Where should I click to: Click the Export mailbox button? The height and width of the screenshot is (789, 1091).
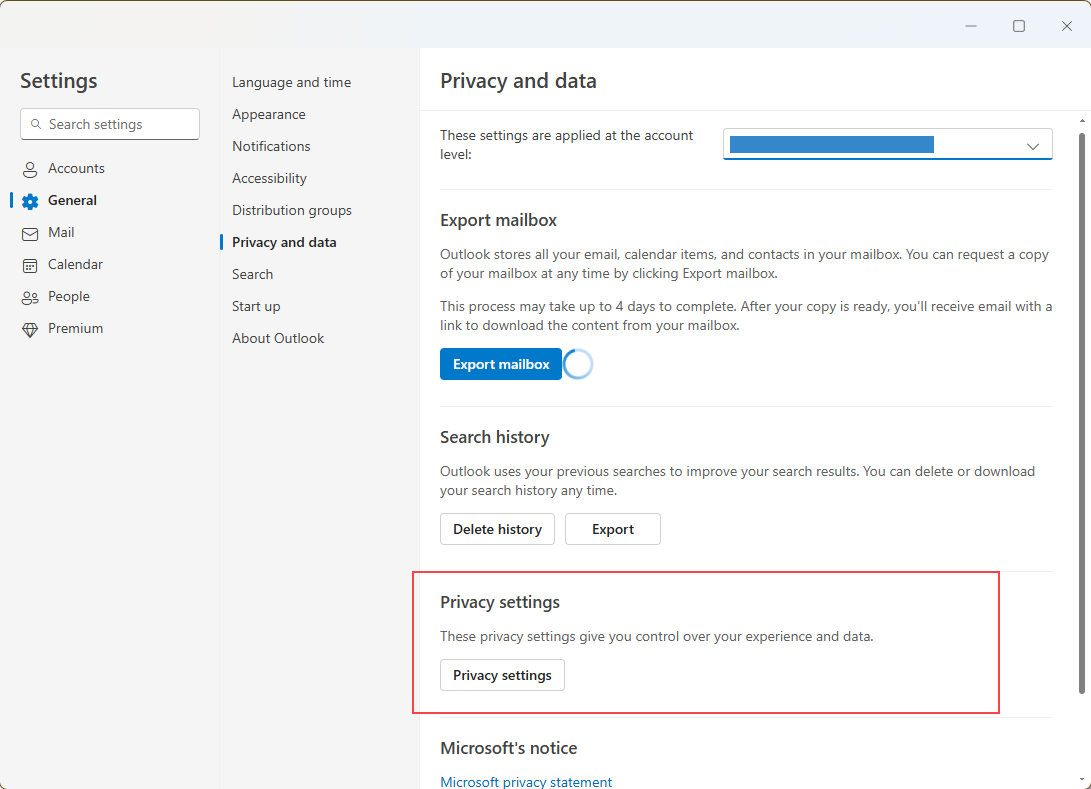(x=501, y=364)
